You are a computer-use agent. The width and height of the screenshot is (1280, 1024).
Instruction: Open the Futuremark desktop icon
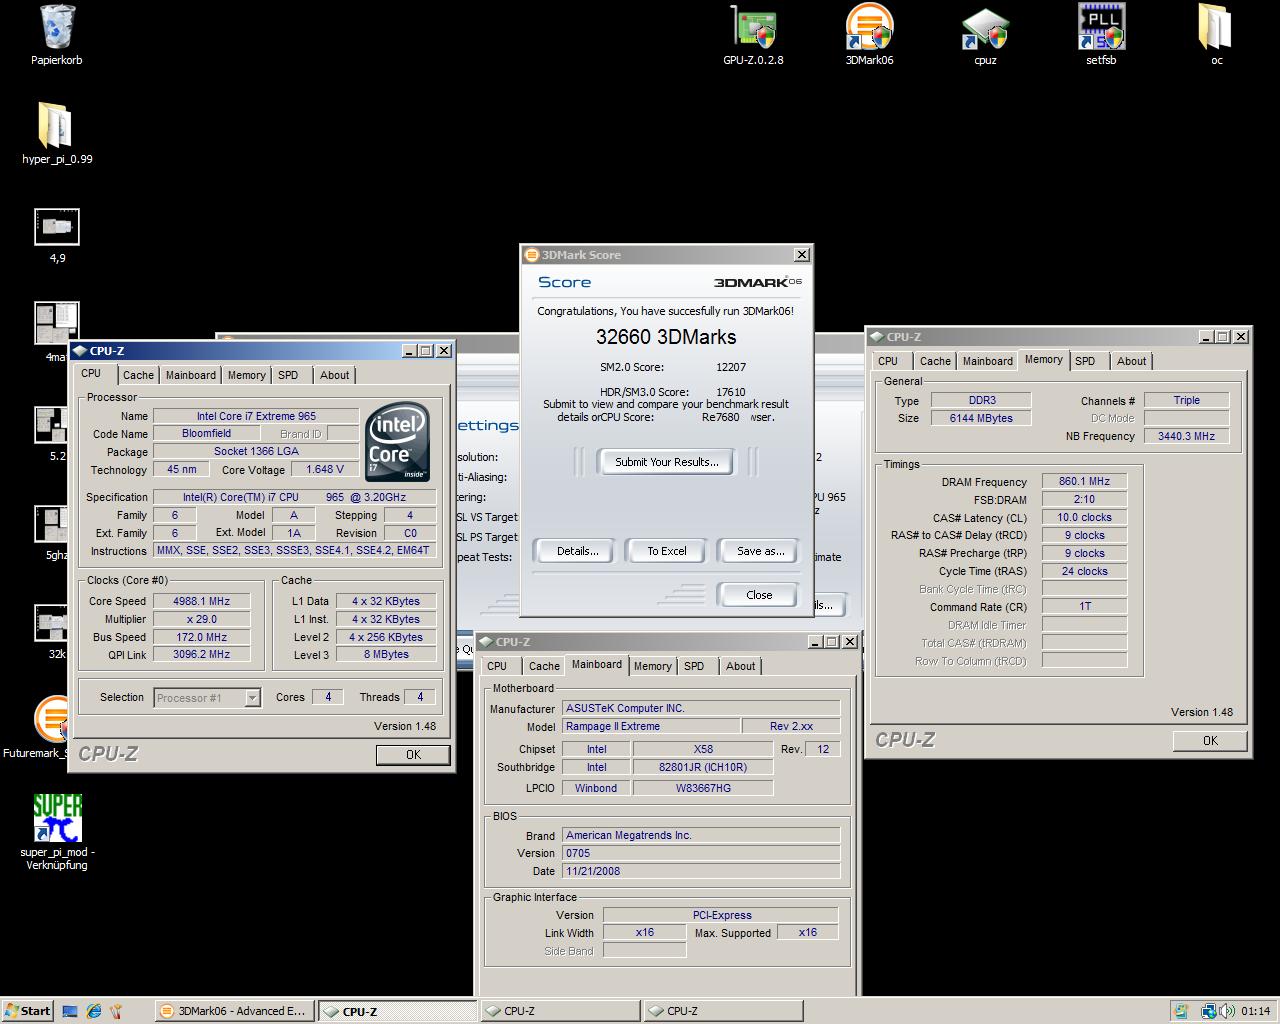[x=50, y=720]
